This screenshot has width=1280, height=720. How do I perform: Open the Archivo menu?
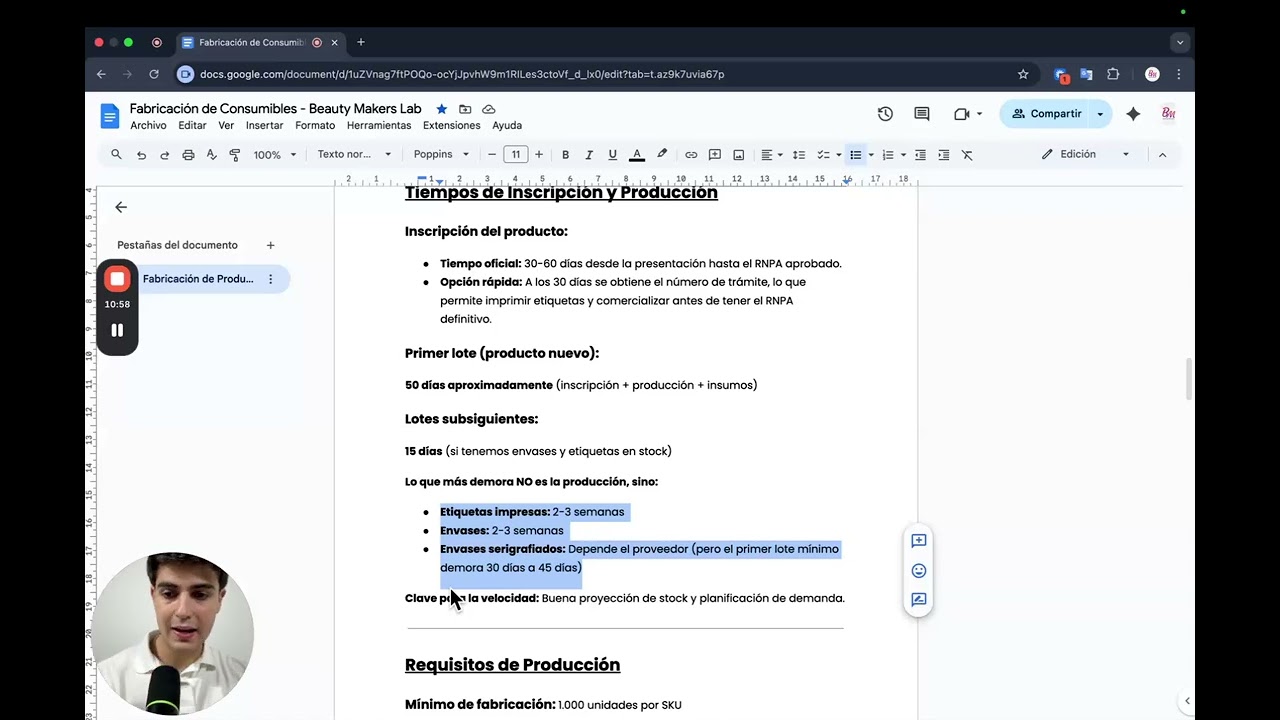(x=148, y=126)
